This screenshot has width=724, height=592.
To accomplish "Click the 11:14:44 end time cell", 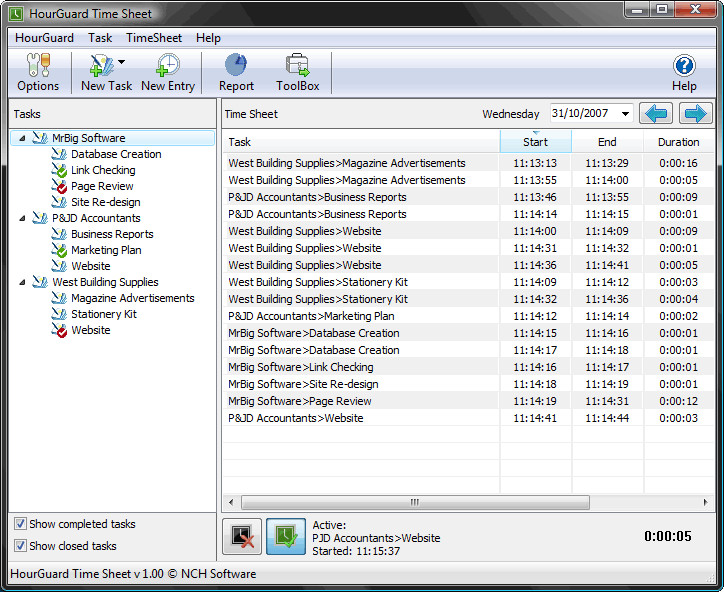I will 607,418.
